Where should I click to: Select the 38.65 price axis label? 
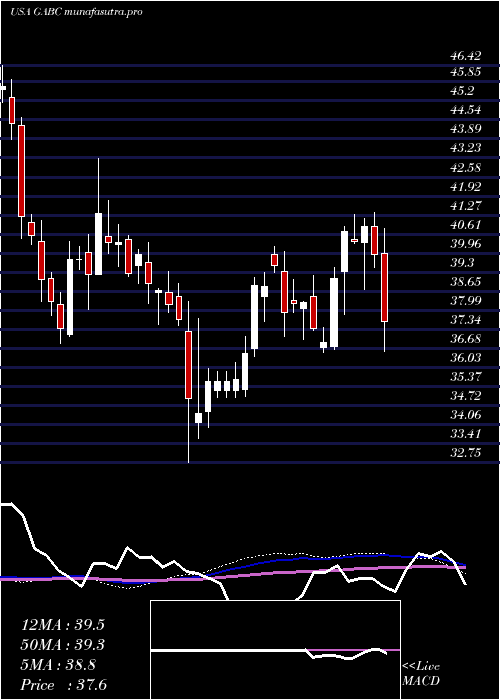tap(466, 282)
